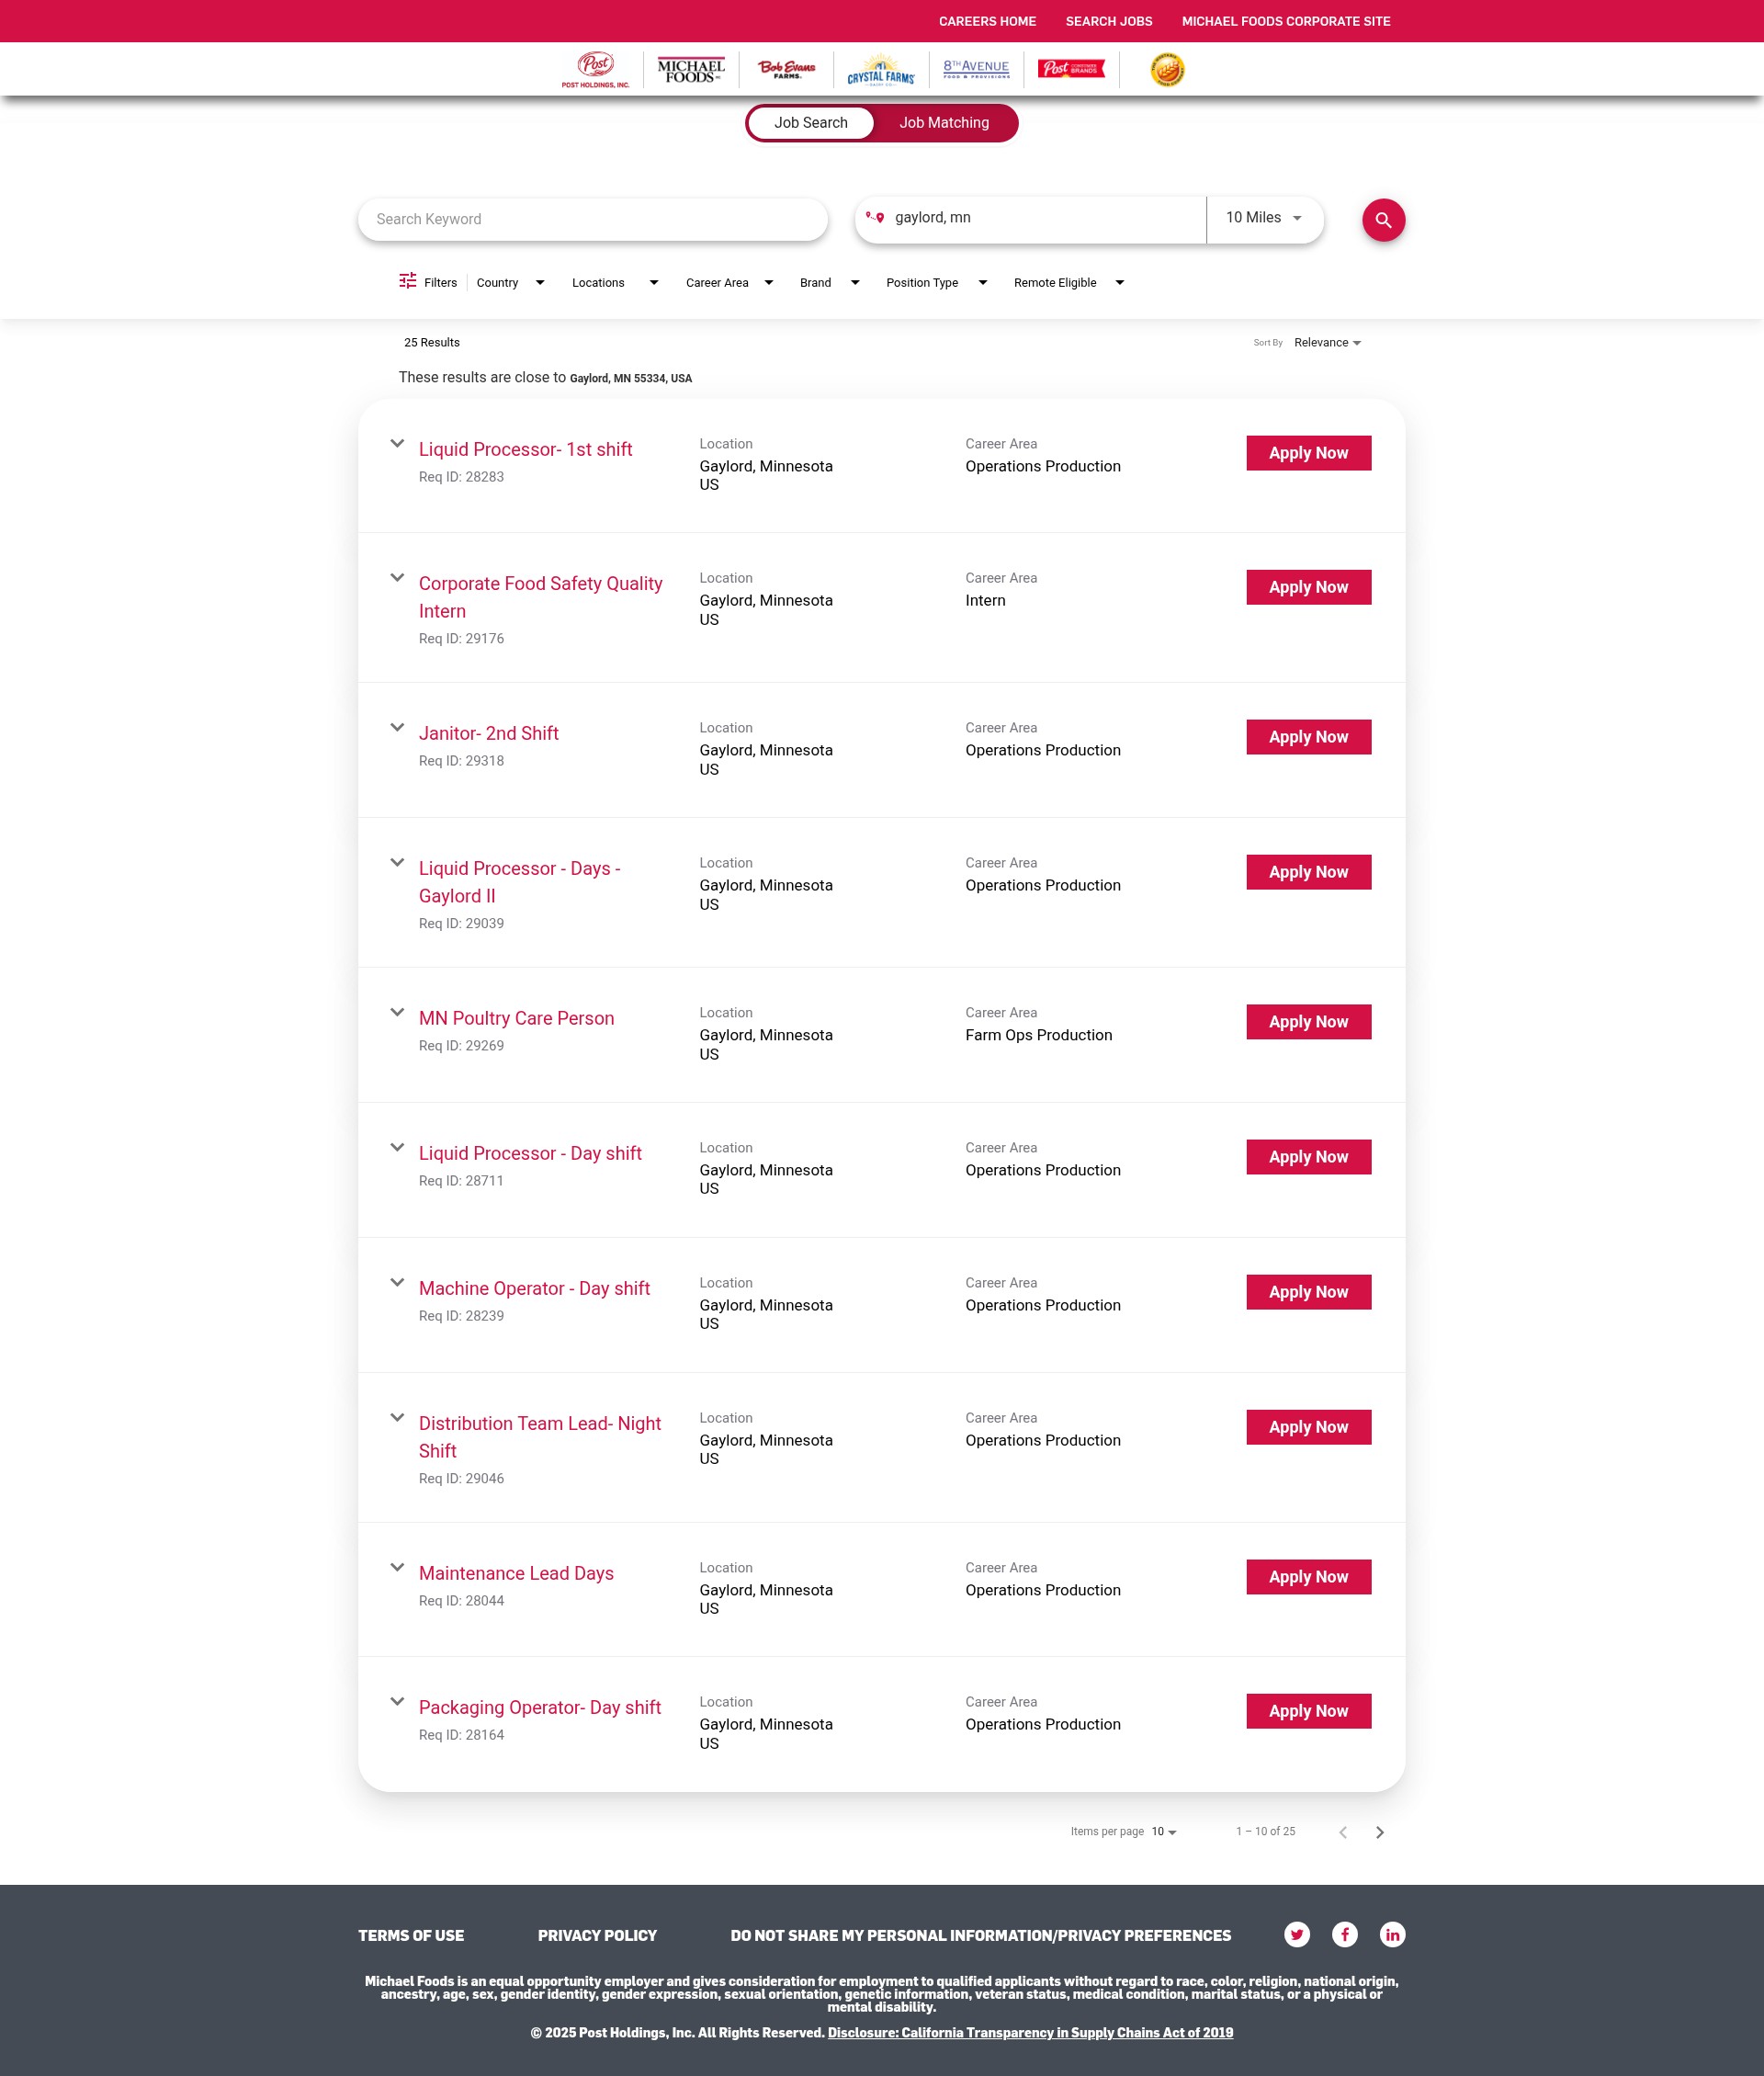Viewport: 1764px width, 2076px height.
Task: Open Corporate Food Safety Quality Intern posting
Action: (540, 597)
